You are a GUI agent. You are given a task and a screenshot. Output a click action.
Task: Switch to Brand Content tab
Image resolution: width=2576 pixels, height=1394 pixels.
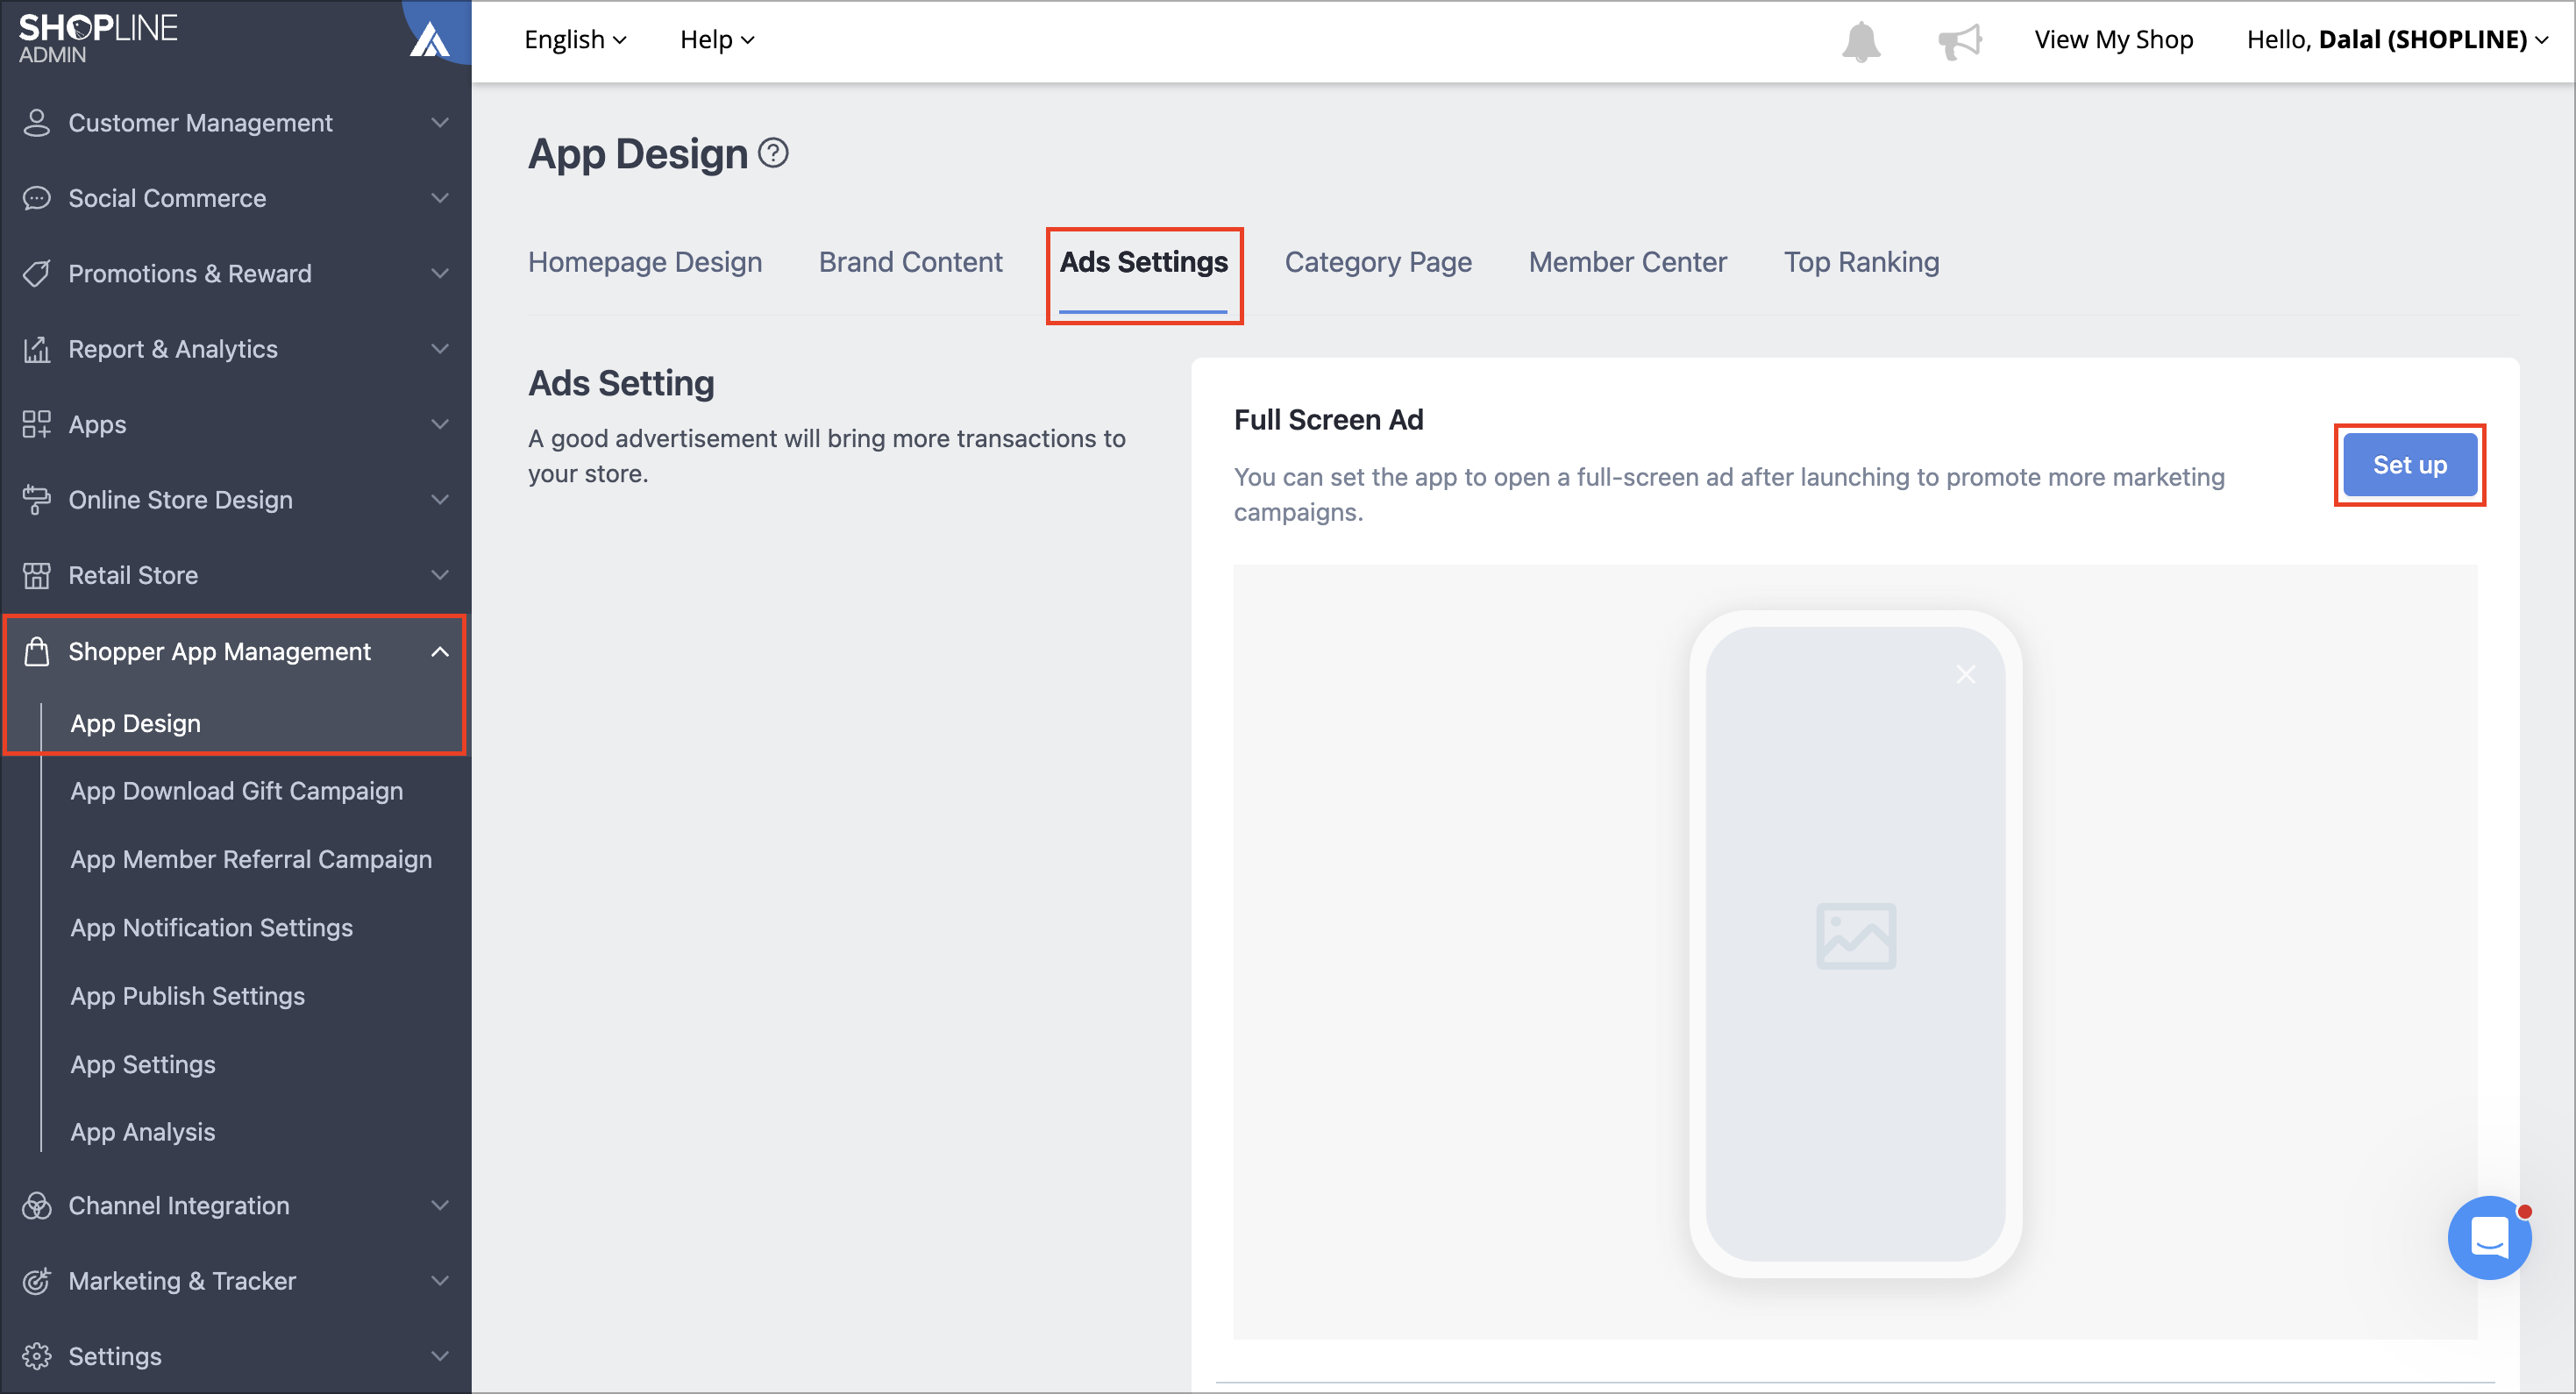click(910, 262)
